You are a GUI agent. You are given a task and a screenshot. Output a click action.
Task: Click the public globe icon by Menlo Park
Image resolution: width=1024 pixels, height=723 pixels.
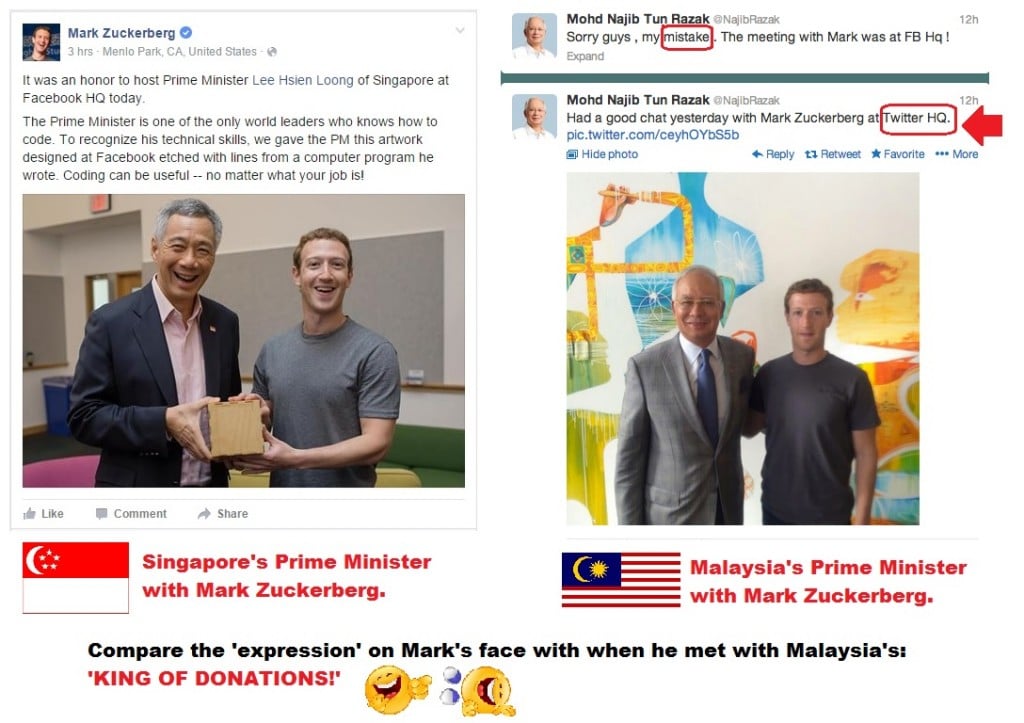(x=272, y=52)
